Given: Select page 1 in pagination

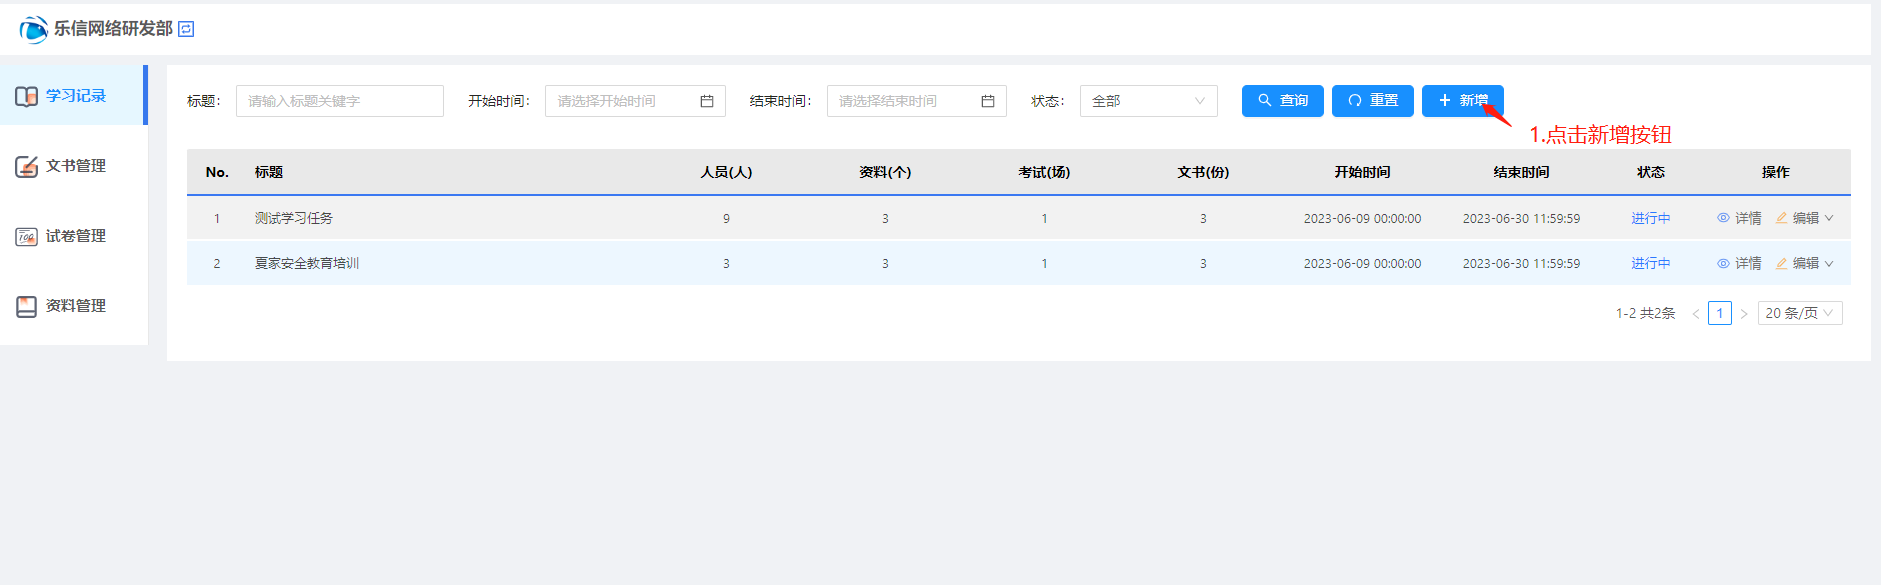Looking at the screenshot, I should point(1719,313).
